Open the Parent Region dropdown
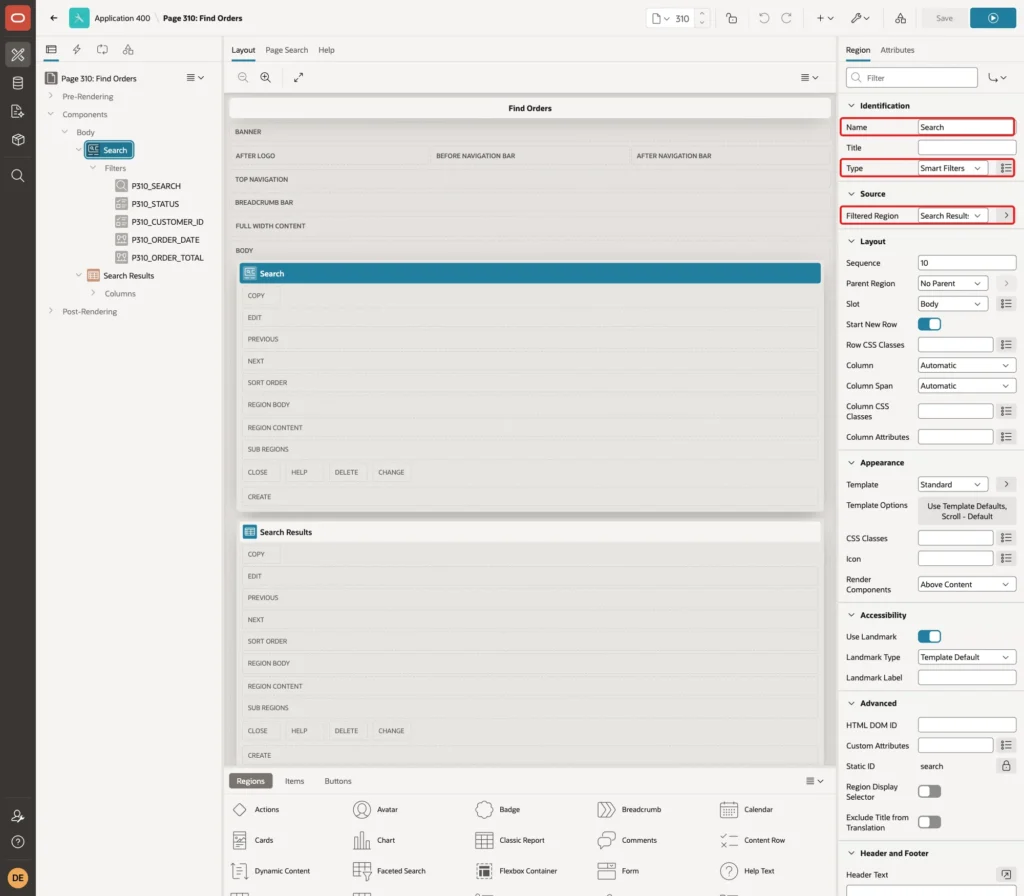1024x896 pixels. click(952, 283)
